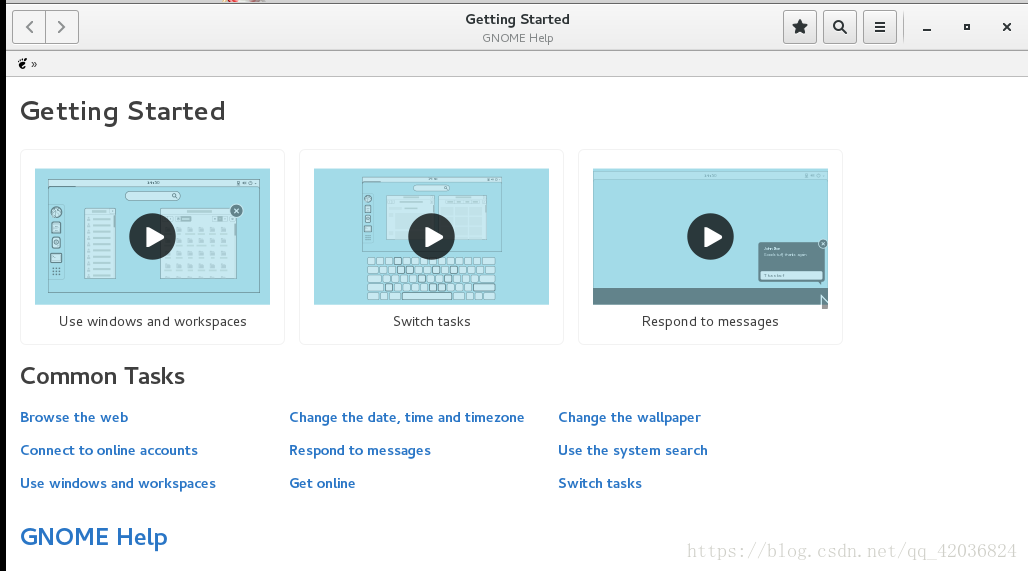Open the Browse the web link
This screenshot has width=1028, height=571.
coord(74,418)
